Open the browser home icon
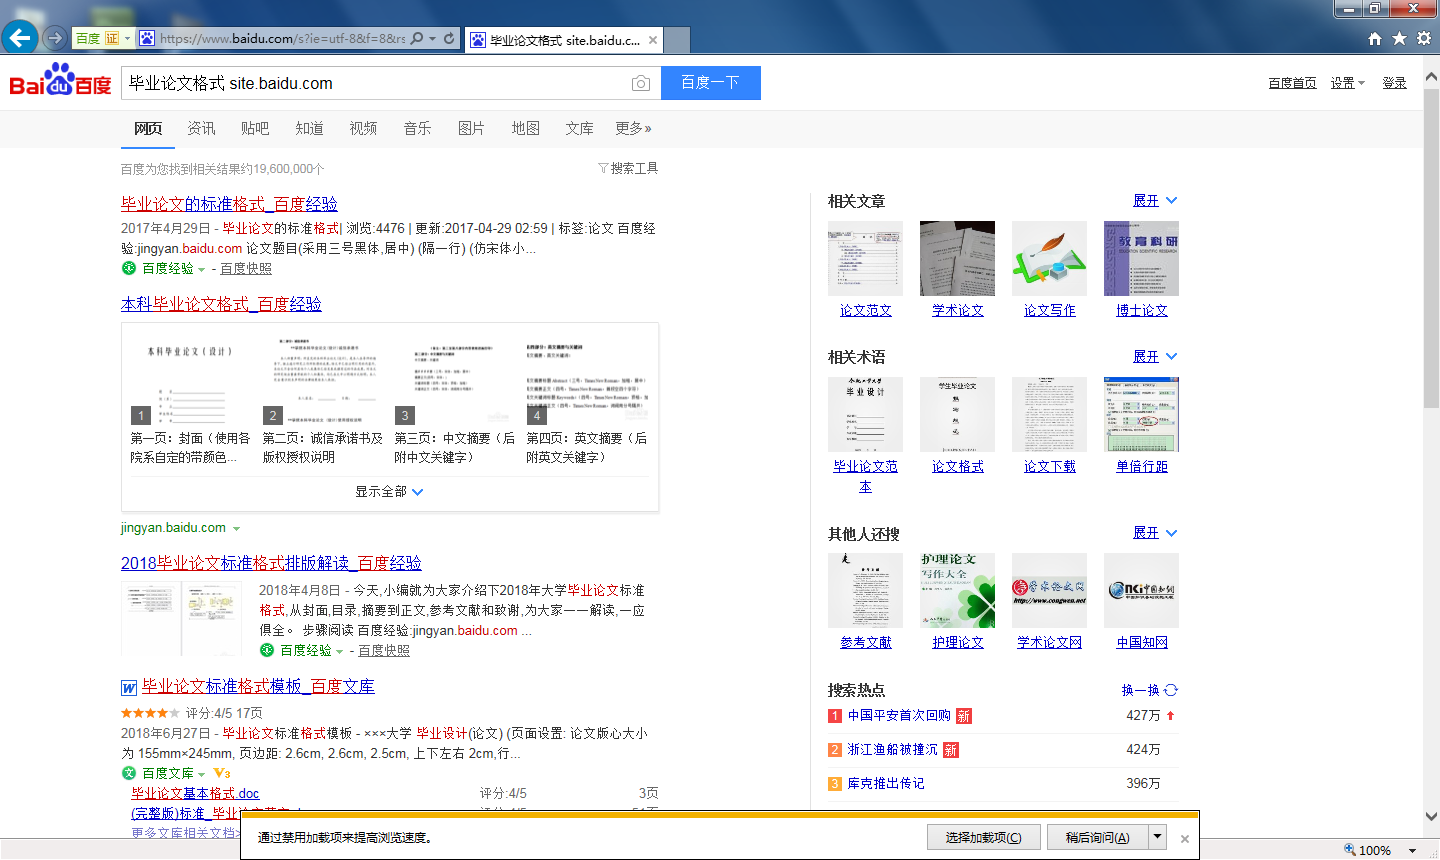The width and height of the screenshot is (1440, 860). (1375, 38)
